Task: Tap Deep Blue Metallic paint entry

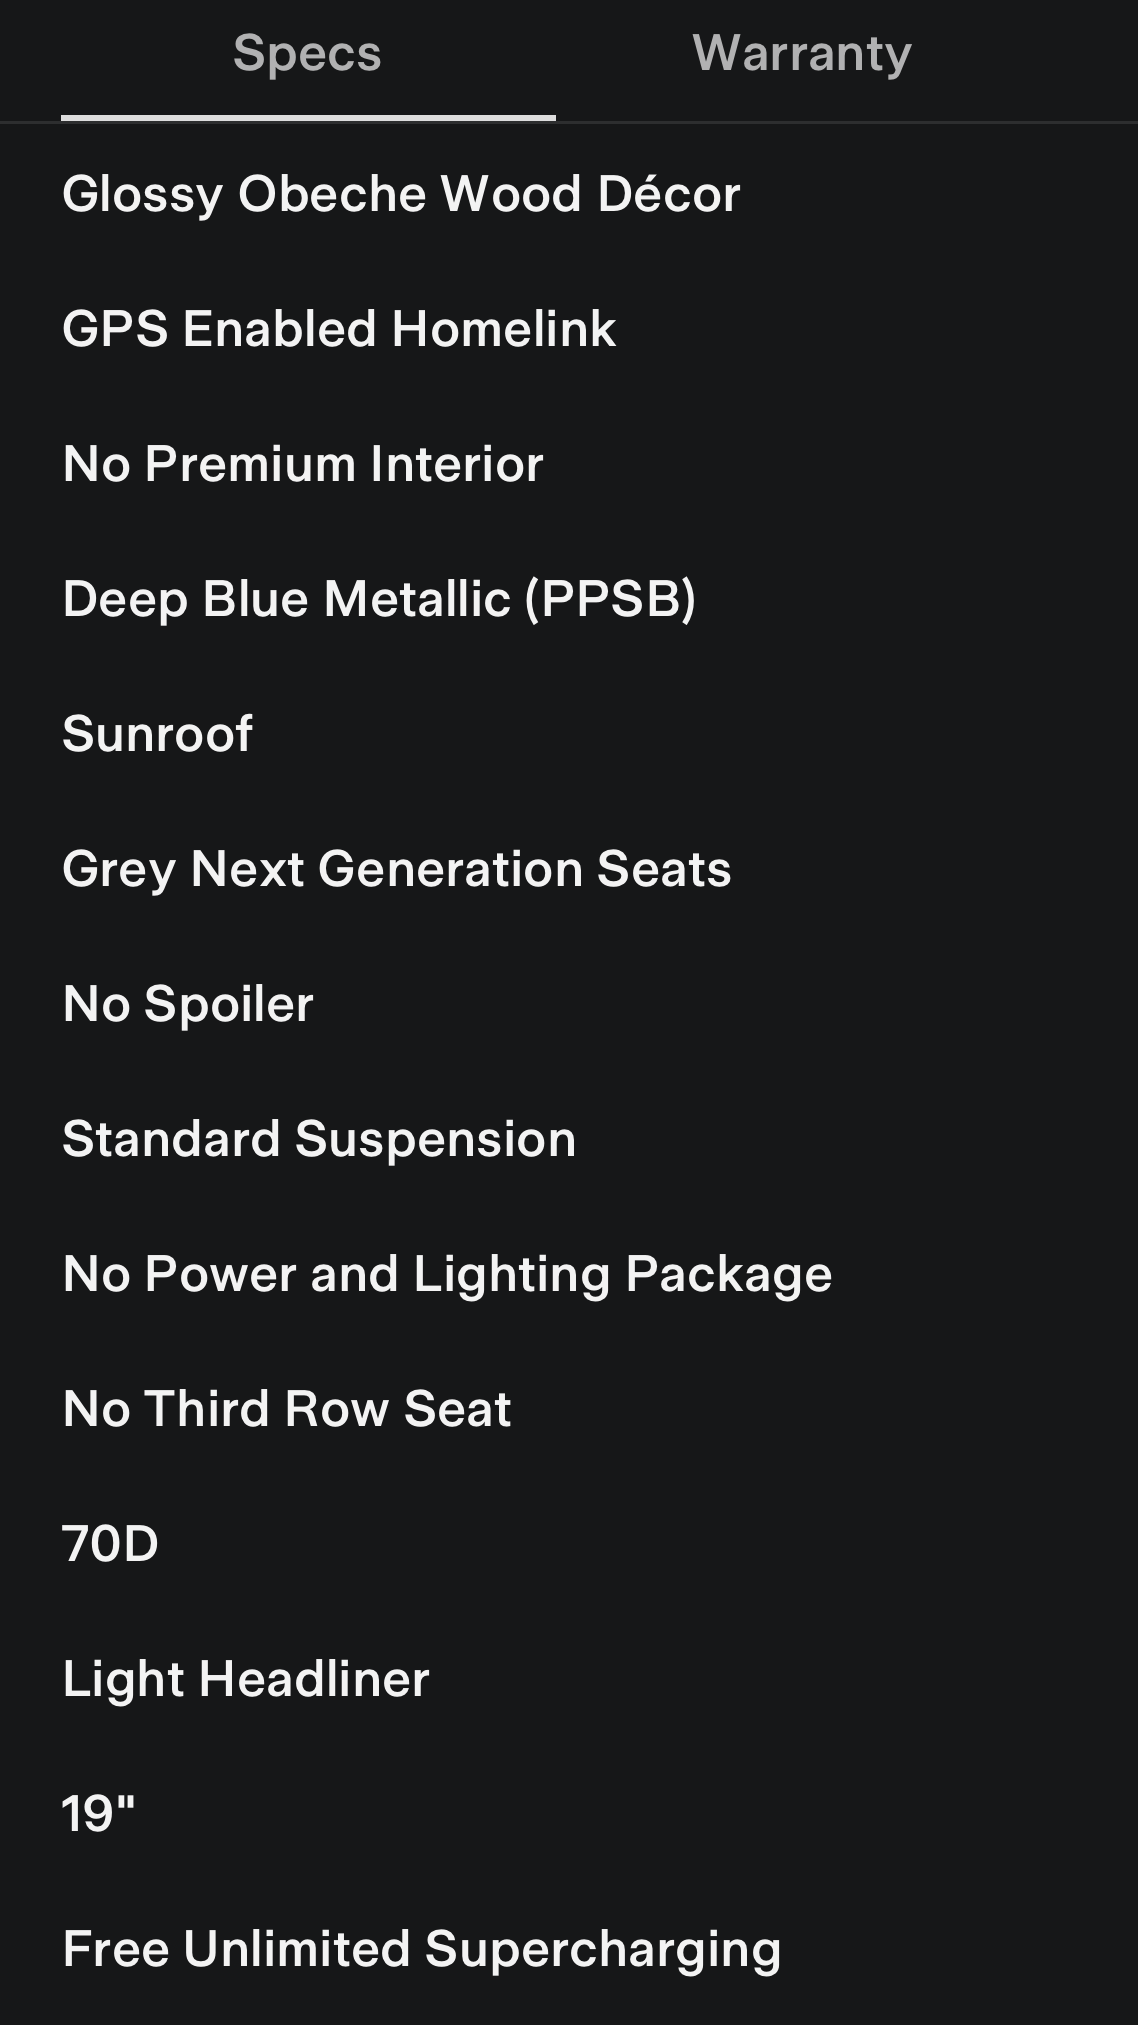Action: pos(378,599)
